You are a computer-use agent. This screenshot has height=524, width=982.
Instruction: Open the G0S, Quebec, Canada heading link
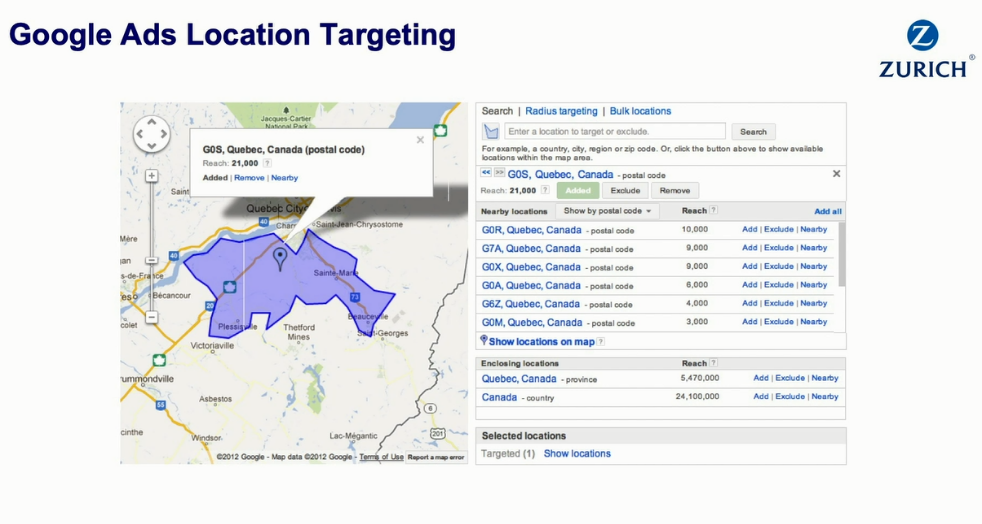pyautogui.click(x=560, y=175)
